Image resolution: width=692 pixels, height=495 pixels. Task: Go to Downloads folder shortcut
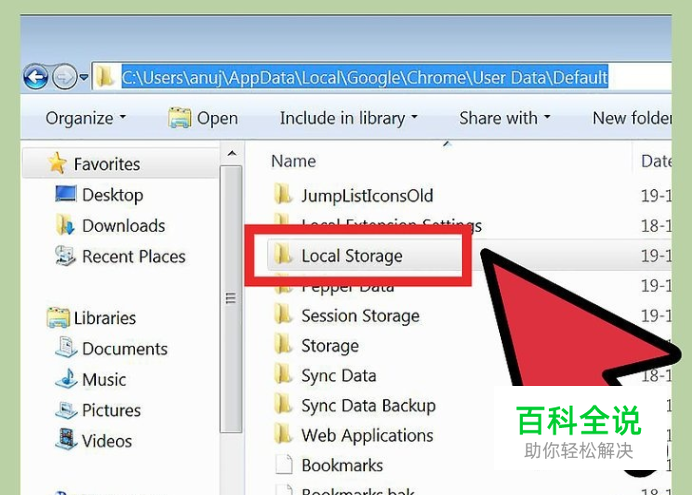point(110,225)
